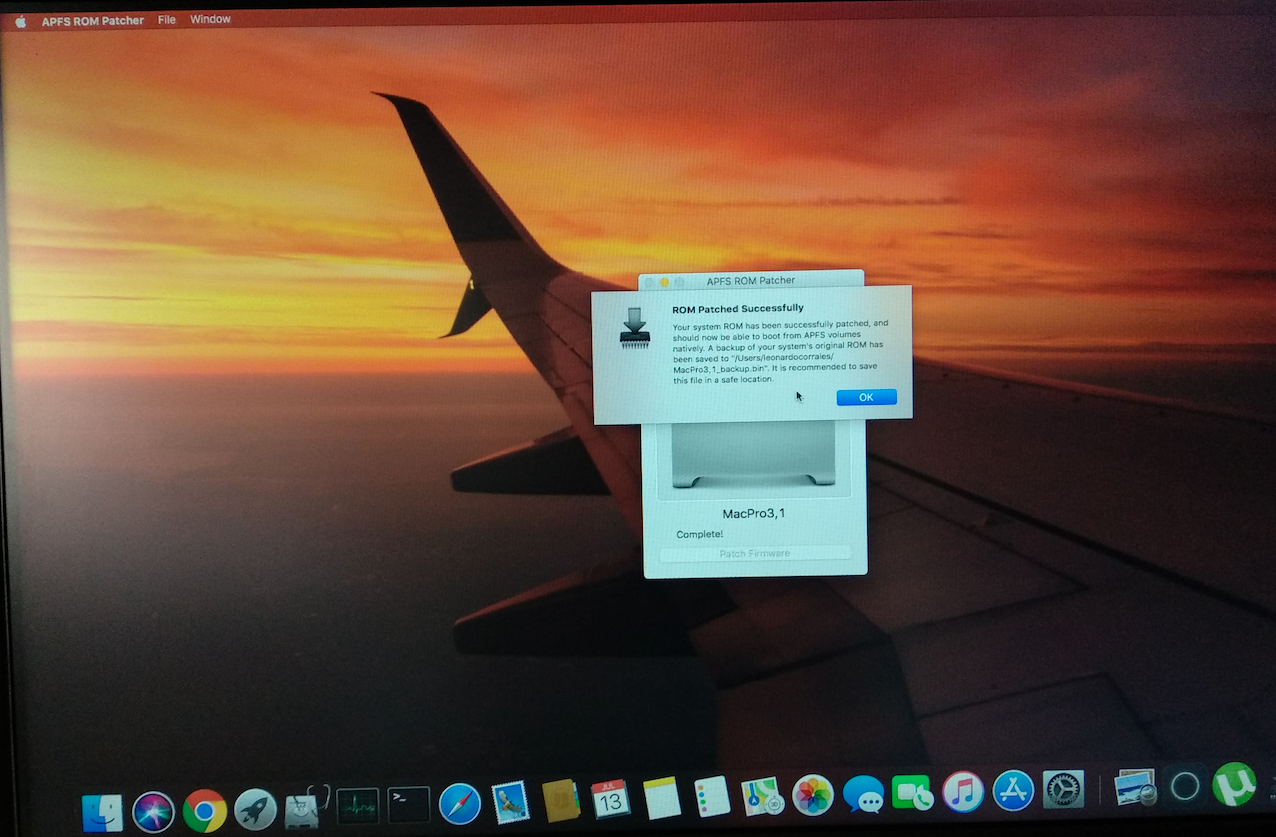Click the ROM chip icon in dialog
This screenshot has width=1276, height=837.
tap(635, 328)
